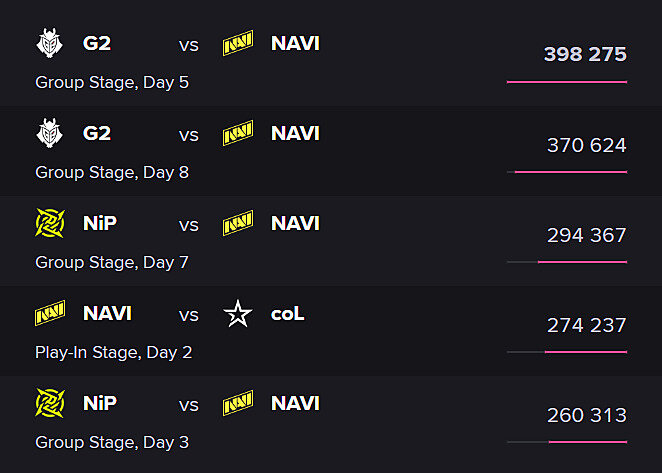Screen dimensions: 662x473
Task: Select the G2 logo in the Day 8 match
Action: (49, 134)
